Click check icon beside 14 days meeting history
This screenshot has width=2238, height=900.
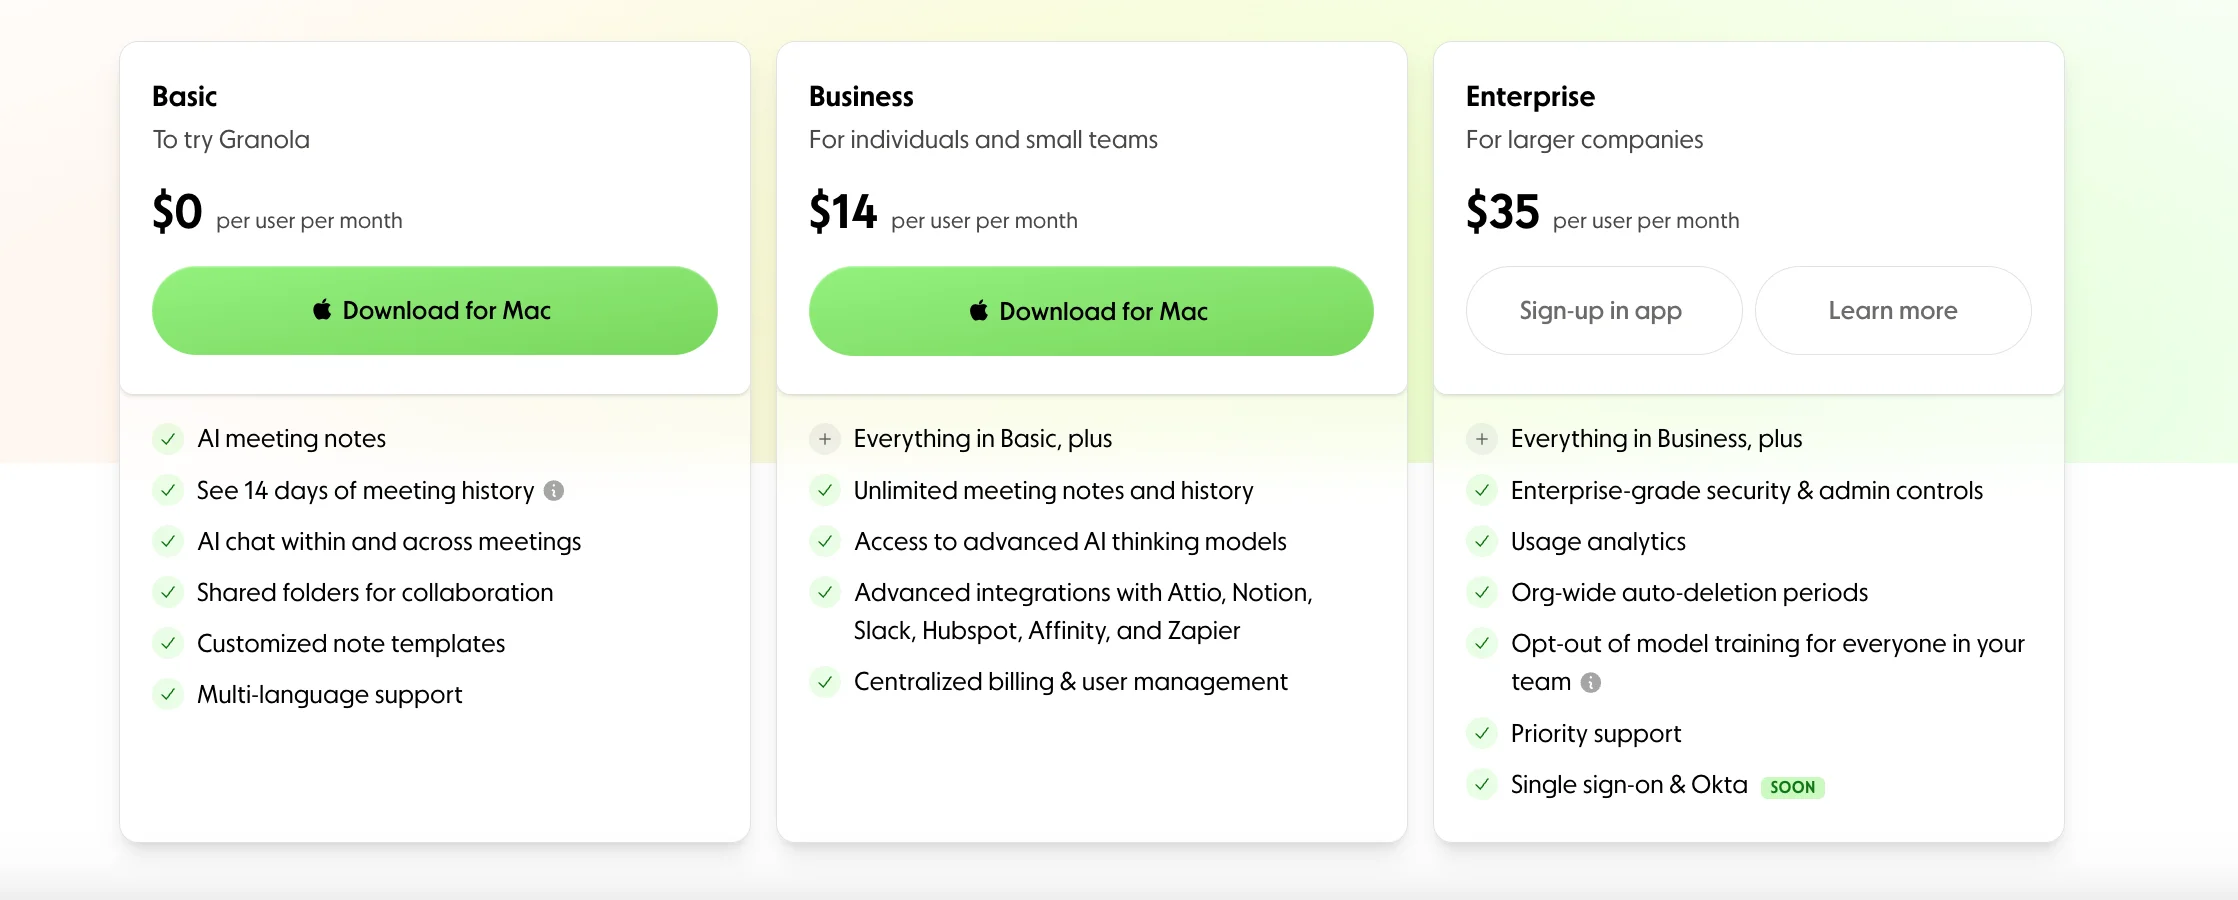168,490
